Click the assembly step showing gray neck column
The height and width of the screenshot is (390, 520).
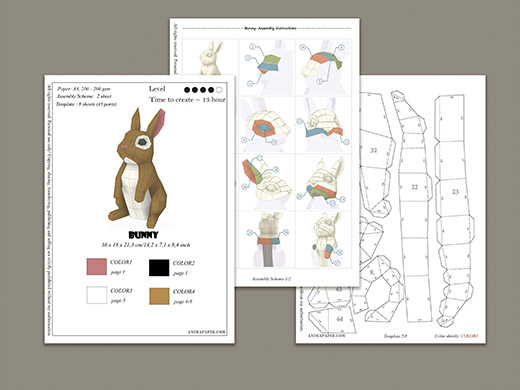pyautogui.click(x=266, y=239)
